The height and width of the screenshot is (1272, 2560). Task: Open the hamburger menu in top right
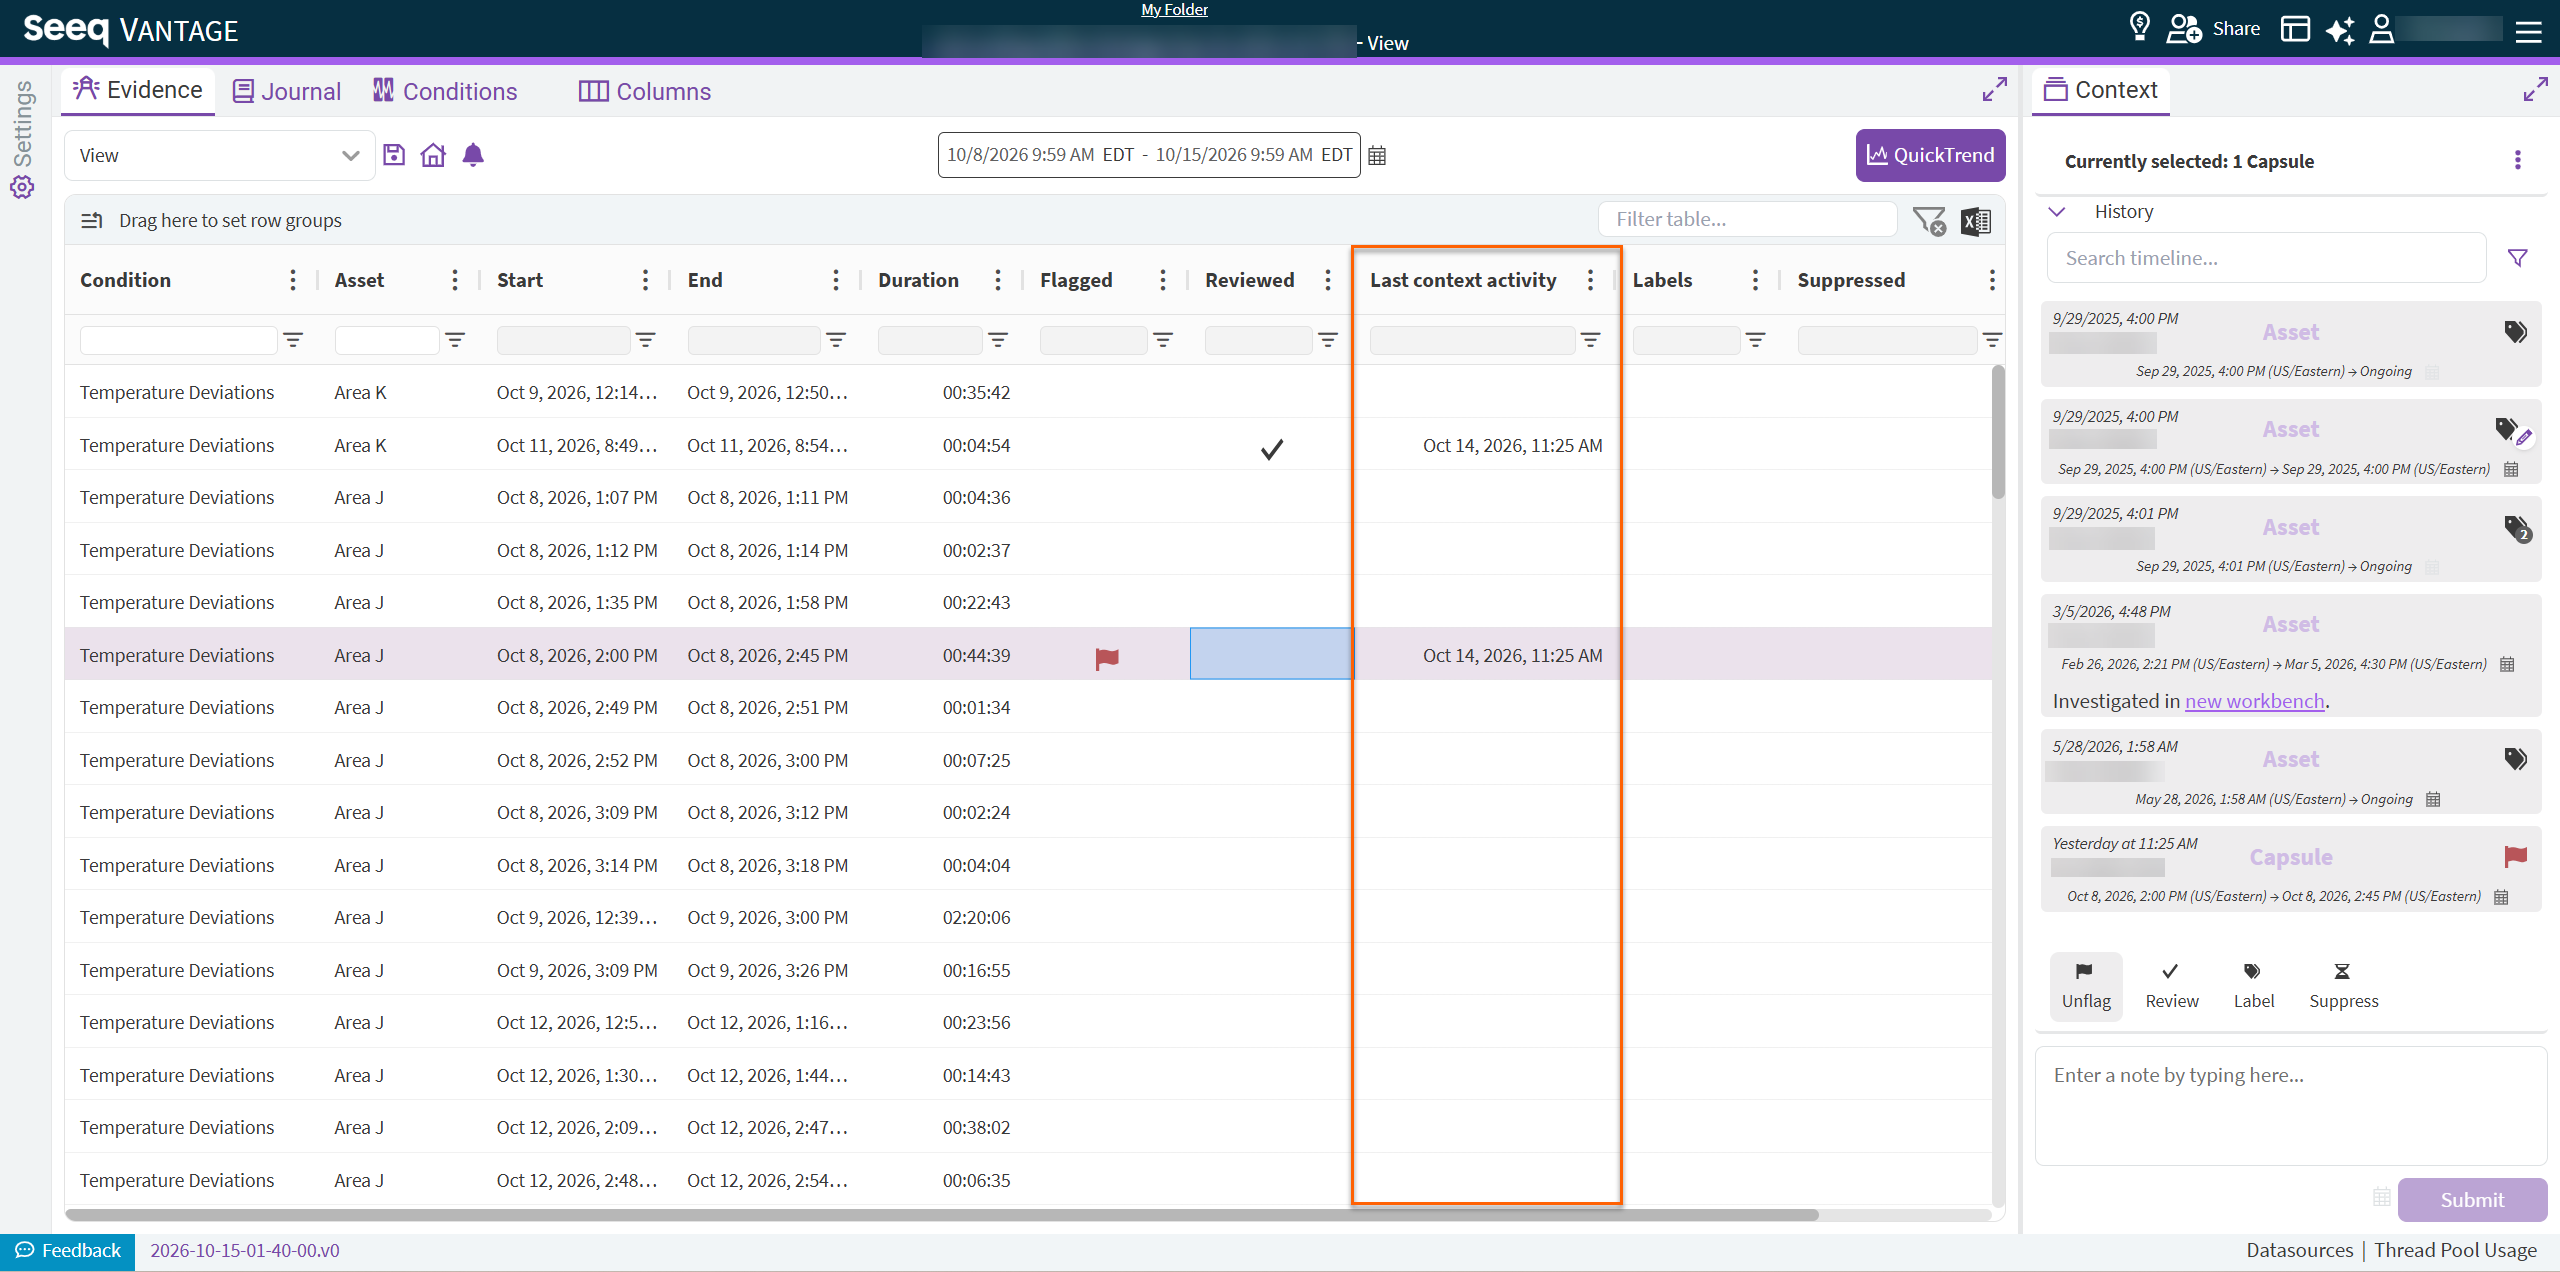2529,32
